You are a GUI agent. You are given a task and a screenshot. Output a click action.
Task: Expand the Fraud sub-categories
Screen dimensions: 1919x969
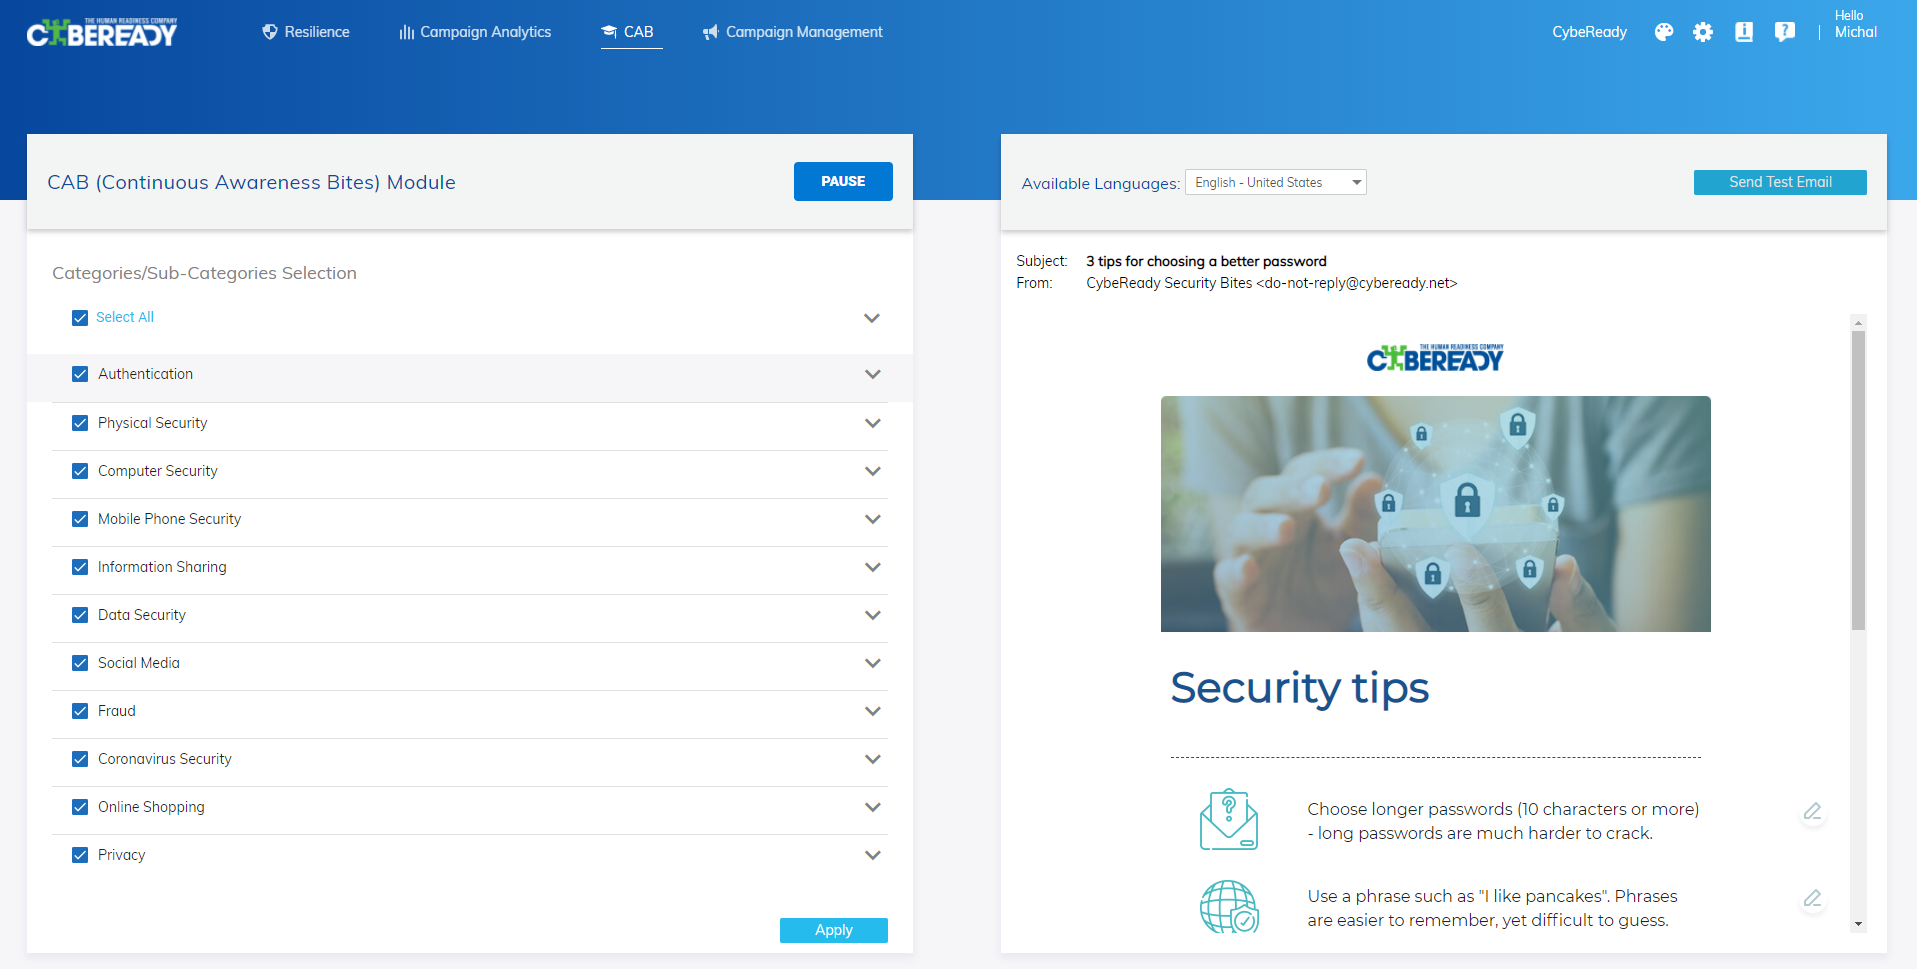coord(871,711)
